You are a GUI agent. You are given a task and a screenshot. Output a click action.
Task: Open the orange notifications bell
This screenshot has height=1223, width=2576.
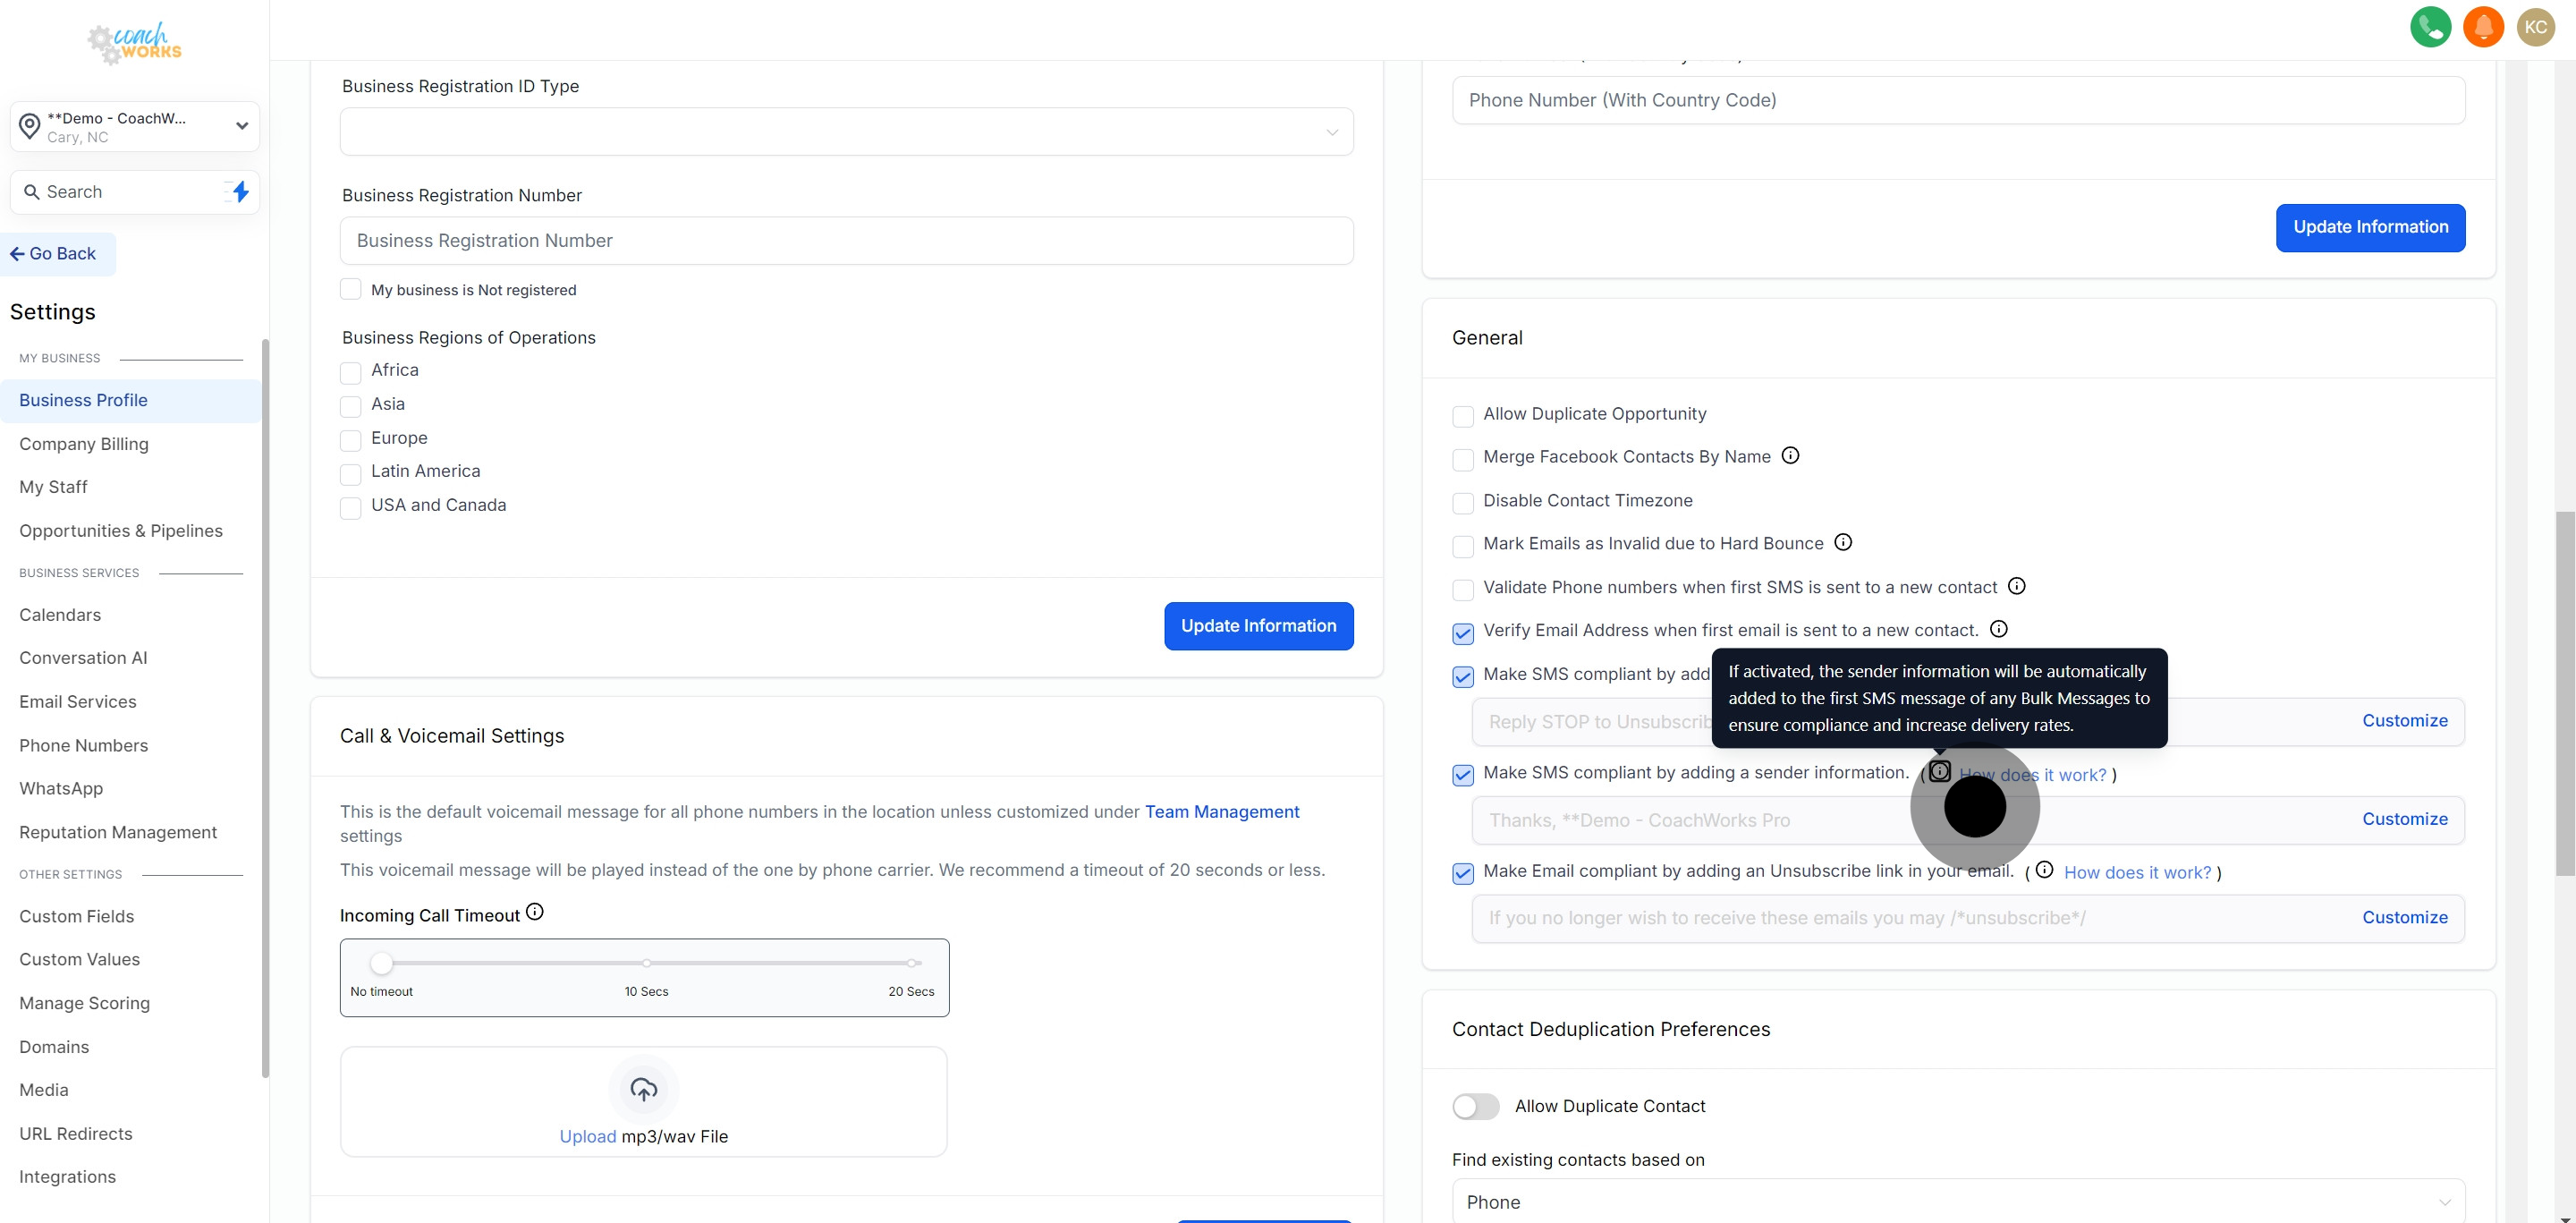click(x=2483, y=27)
